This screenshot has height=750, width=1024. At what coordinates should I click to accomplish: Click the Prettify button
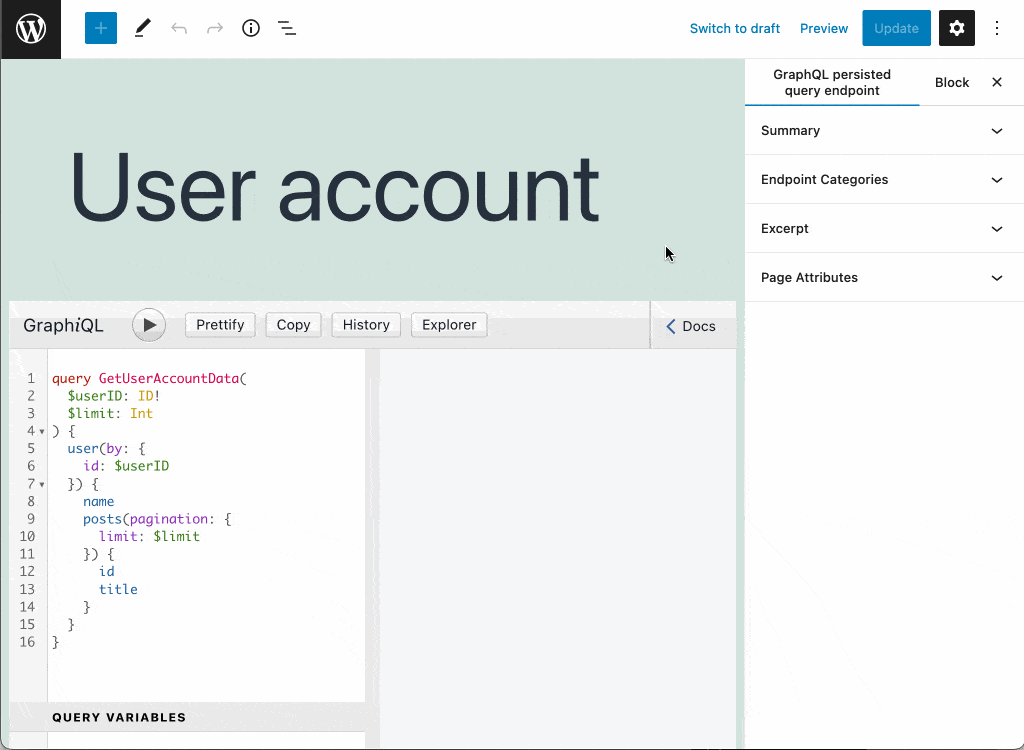click(220, 325)
